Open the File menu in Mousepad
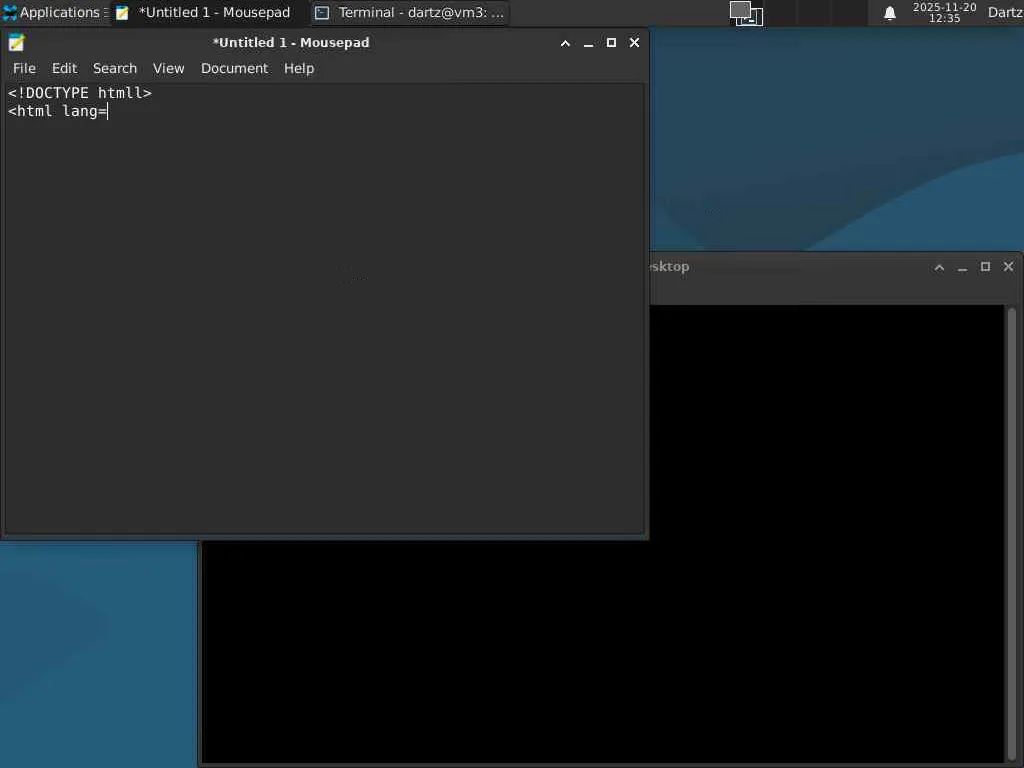The image size is (1024, 768). 24,69
